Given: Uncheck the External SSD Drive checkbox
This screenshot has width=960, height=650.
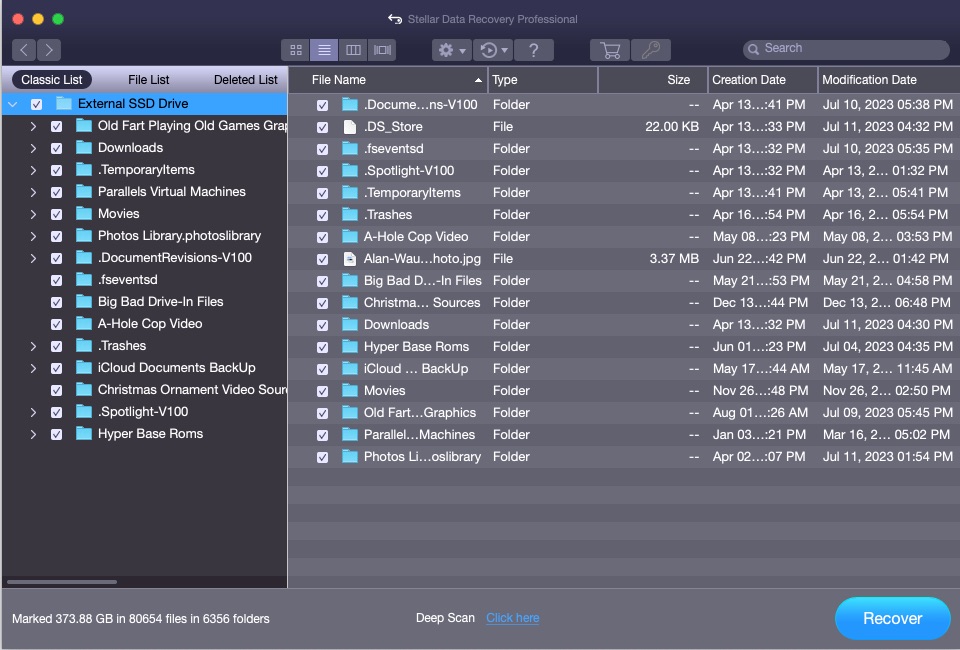Looking at the screenshot, I should [36, 104].
